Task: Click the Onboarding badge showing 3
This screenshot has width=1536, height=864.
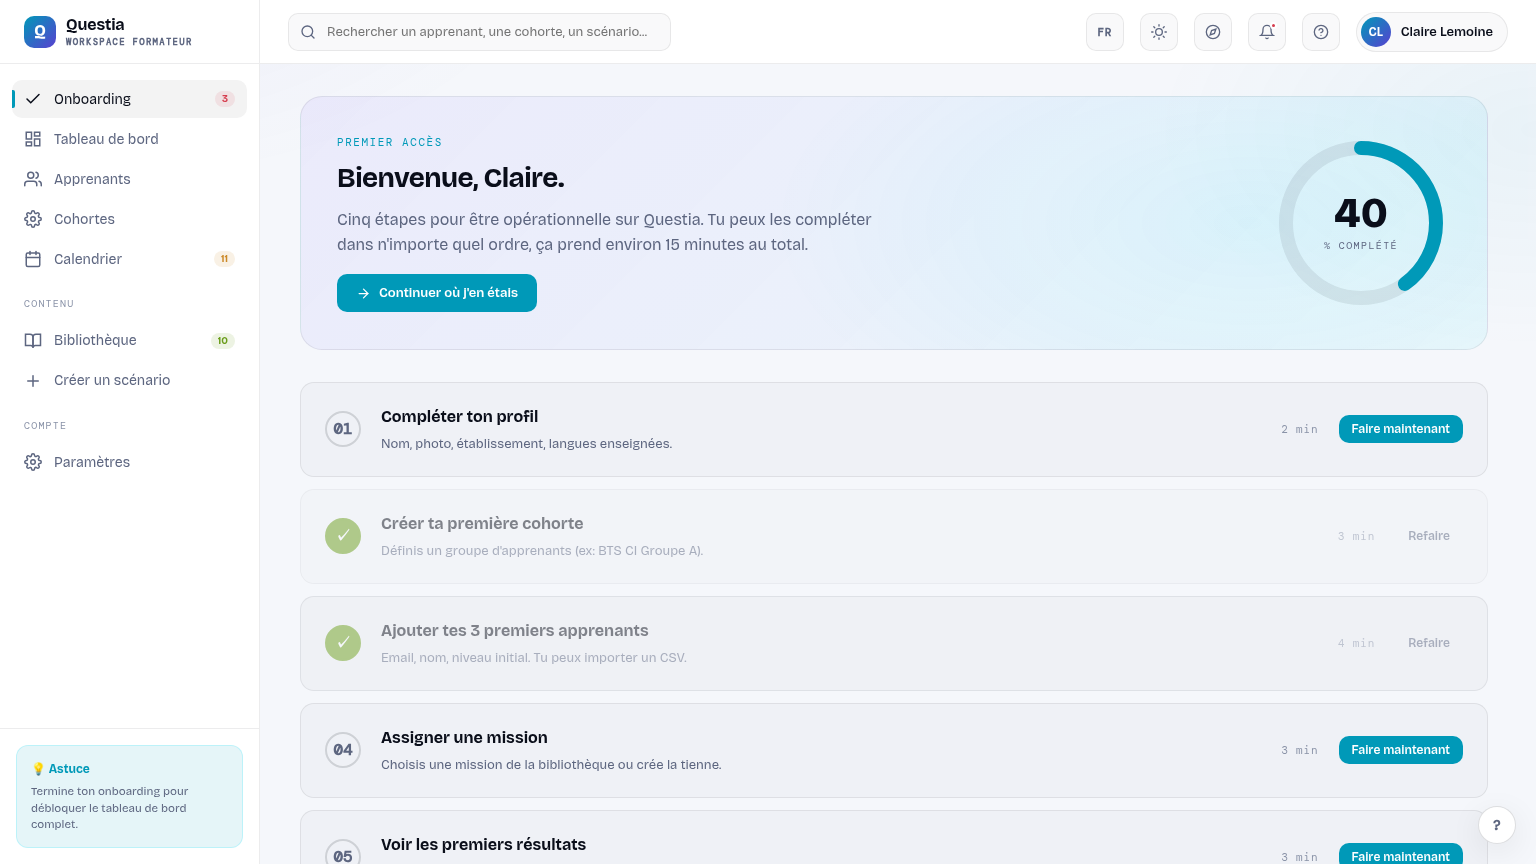Action: click(225, 99)
